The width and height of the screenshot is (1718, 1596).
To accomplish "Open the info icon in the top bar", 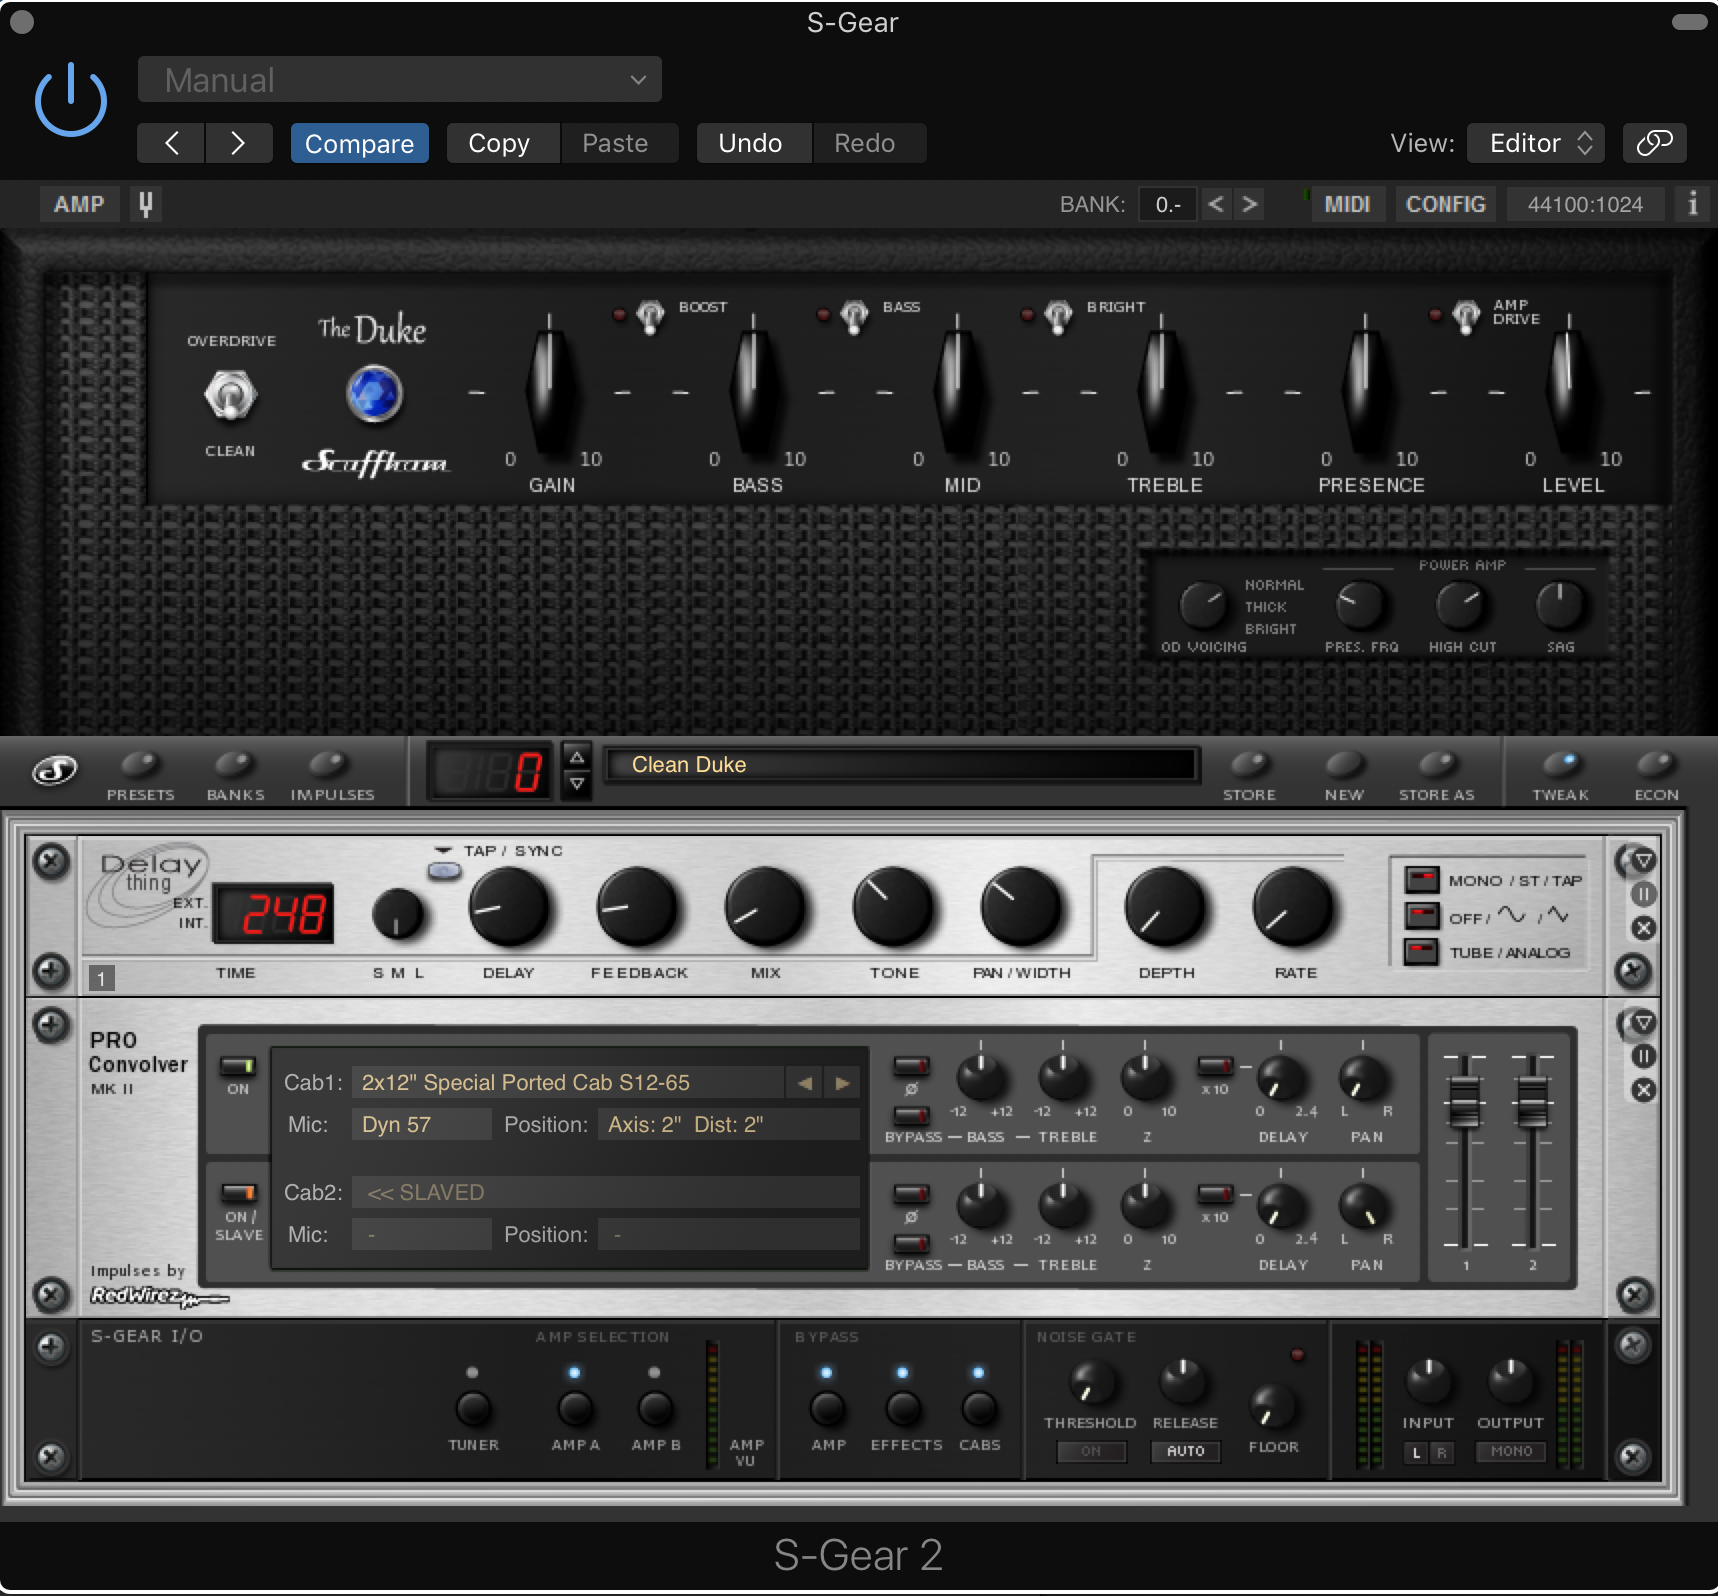I will coord(1692,204).
